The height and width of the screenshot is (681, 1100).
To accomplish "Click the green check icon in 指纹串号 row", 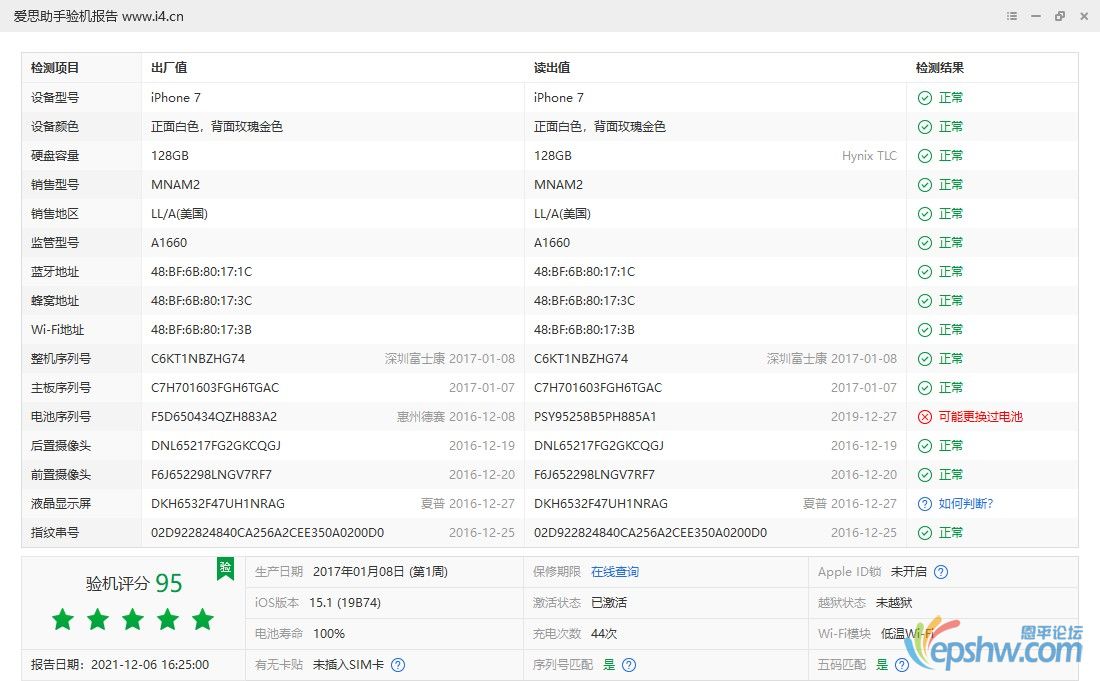I will (925, 532).
